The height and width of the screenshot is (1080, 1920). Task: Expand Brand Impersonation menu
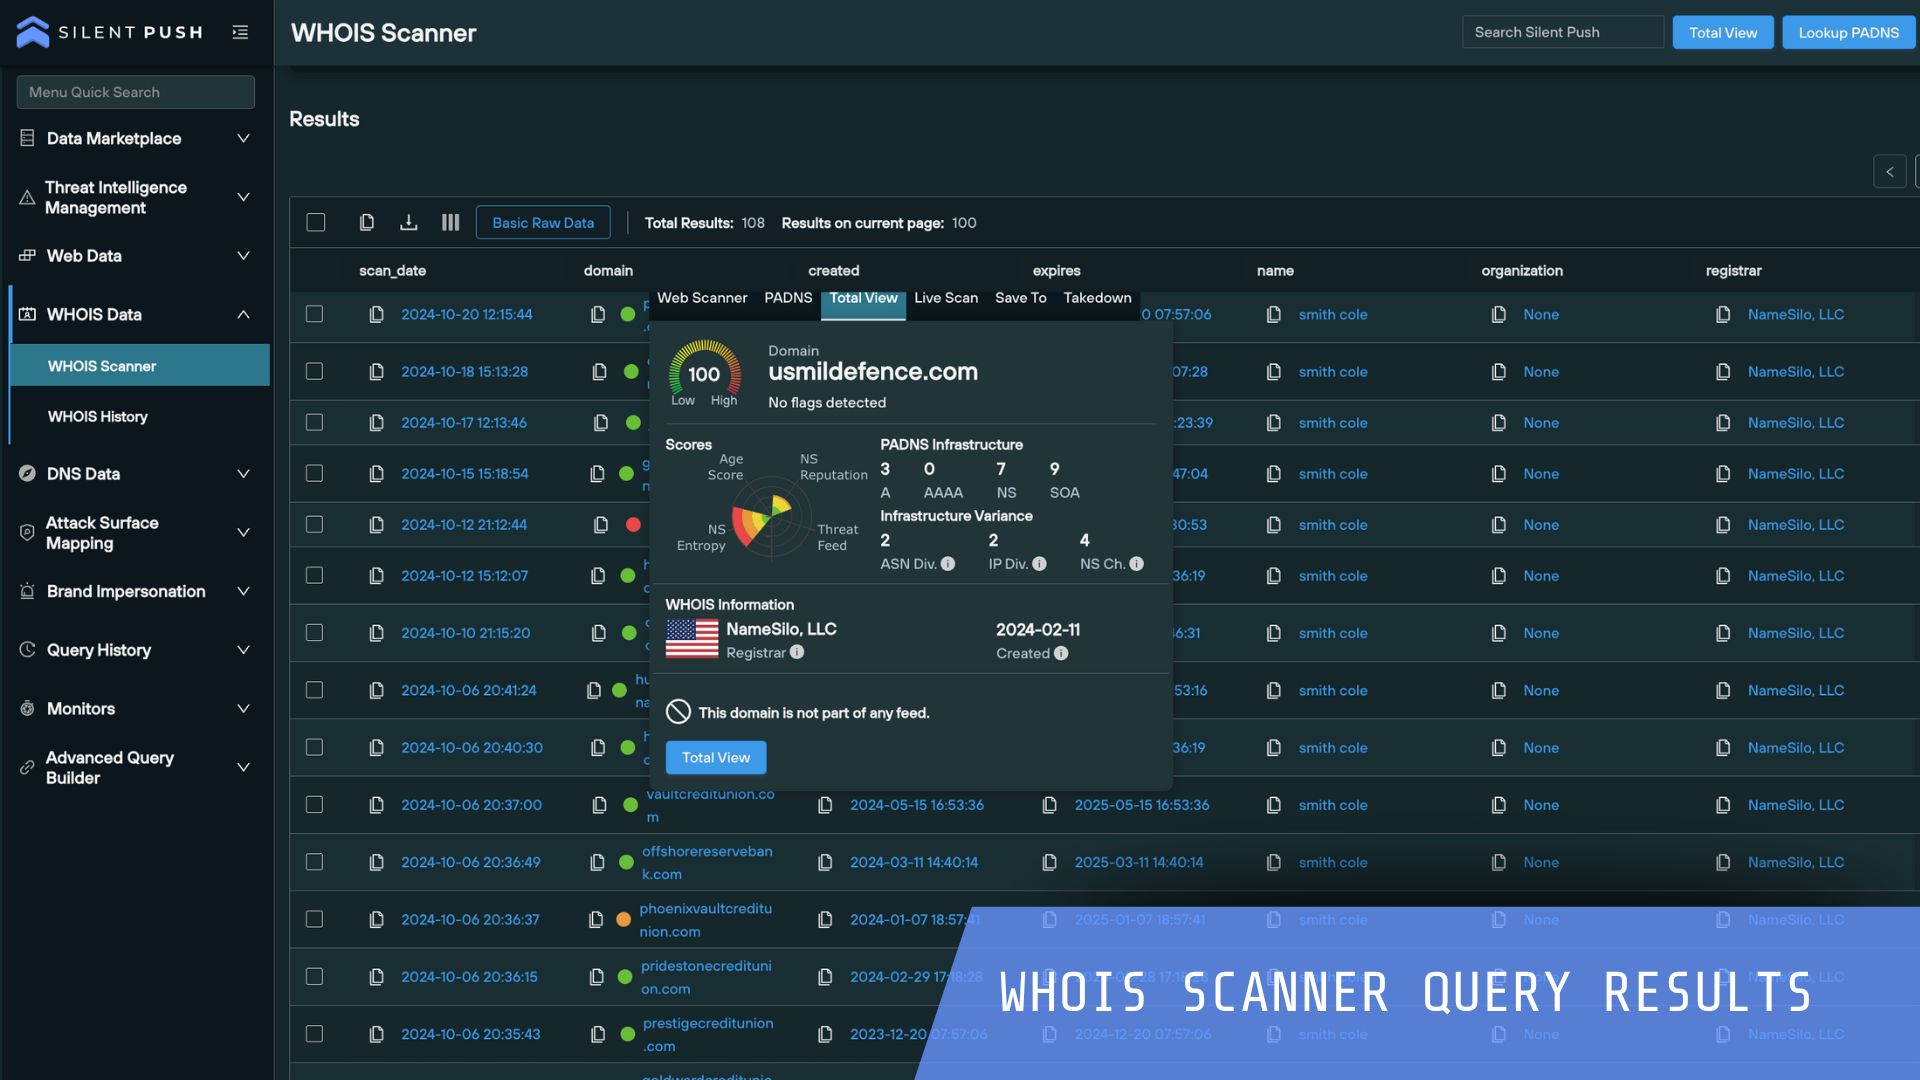pos(243,591)
